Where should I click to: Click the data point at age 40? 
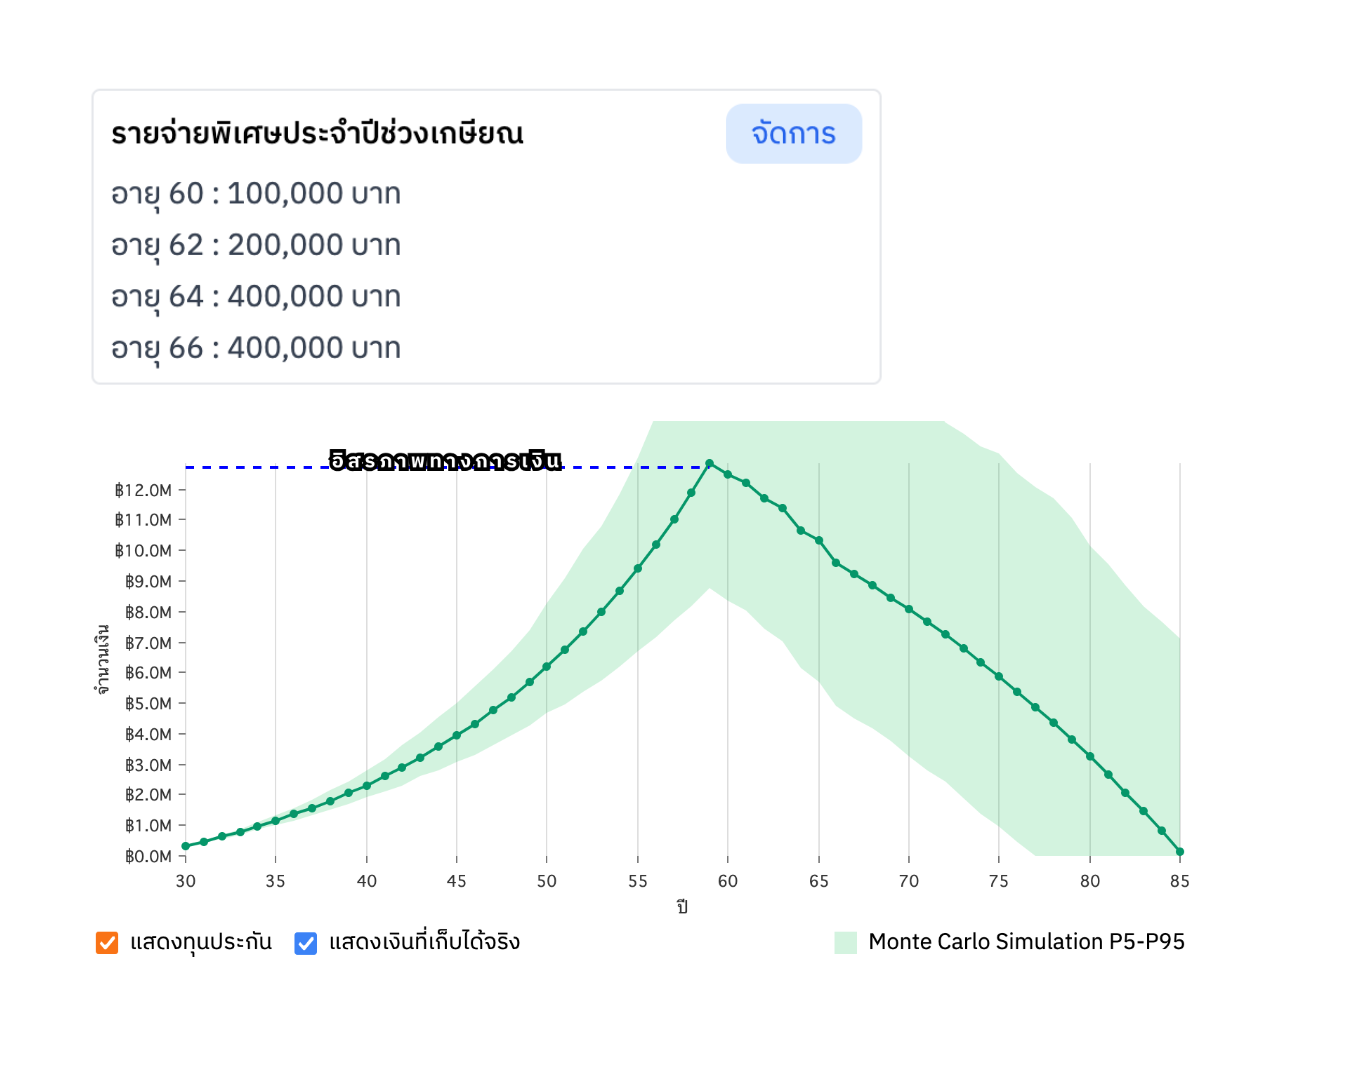click(x=367, y=786)
